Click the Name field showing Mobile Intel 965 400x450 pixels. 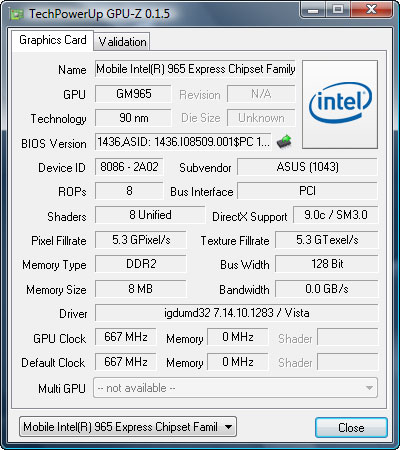195,69
